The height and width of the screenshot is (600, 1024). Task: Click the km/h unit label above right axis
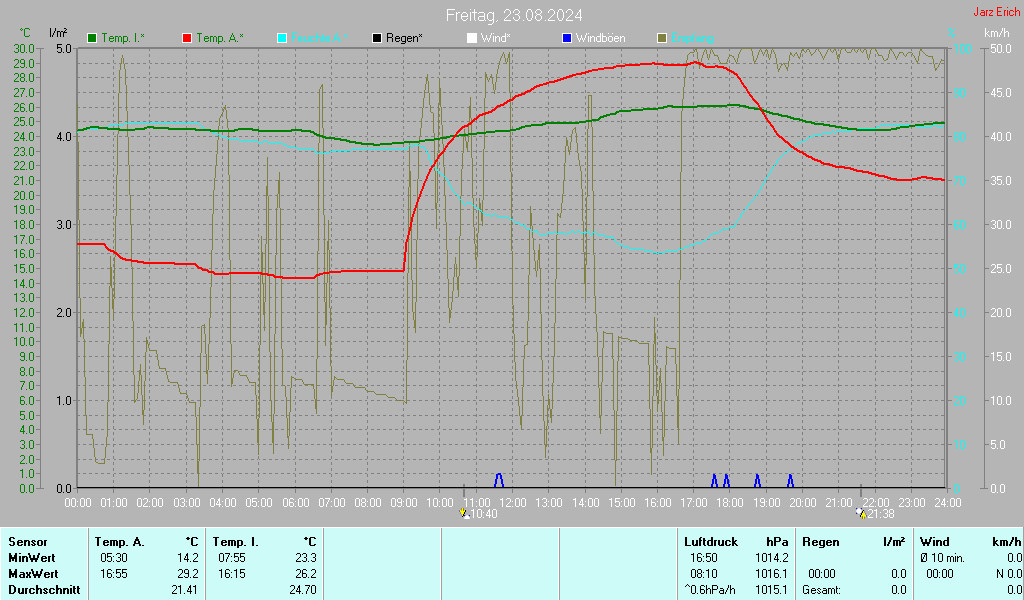point(996,33)
